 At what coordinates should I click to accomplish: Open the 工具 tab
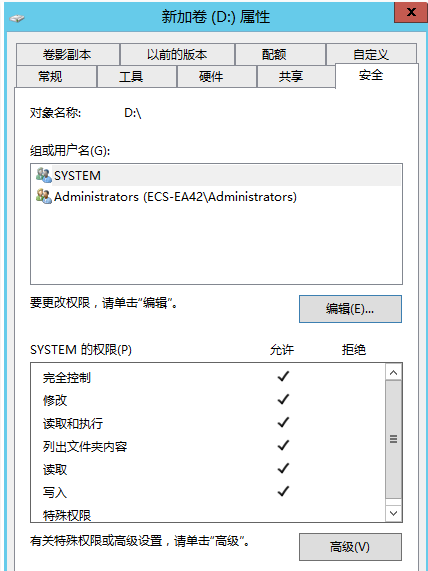pyautogui.click(x=137, y=76)
